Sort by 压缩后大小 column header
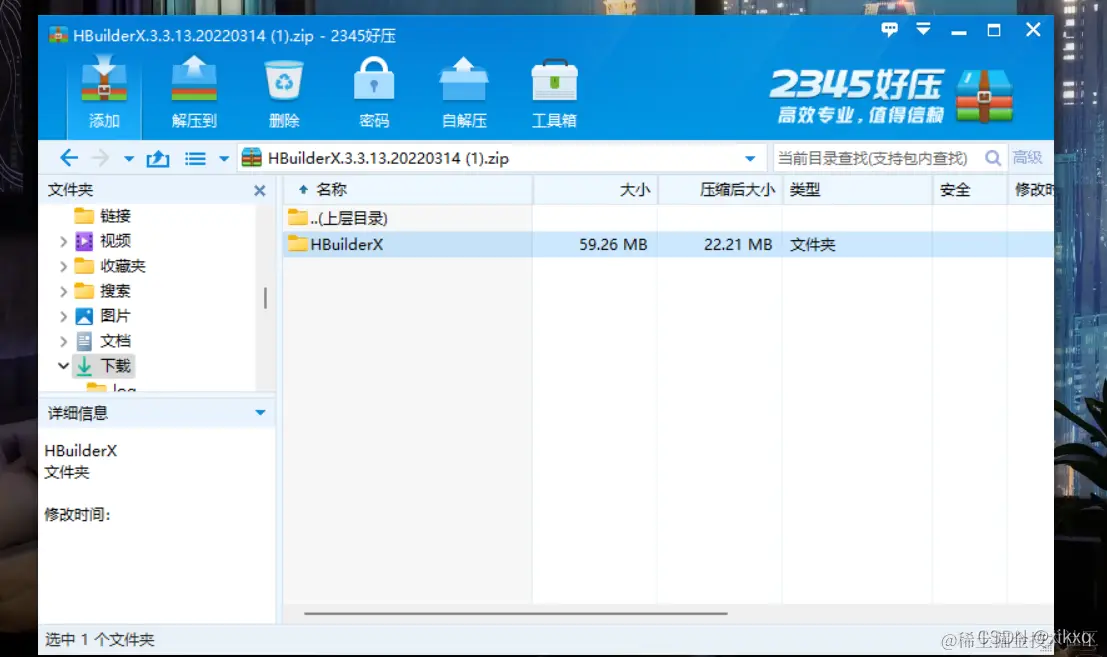The width and height of the screenshot is (1107, 657). 720,189
